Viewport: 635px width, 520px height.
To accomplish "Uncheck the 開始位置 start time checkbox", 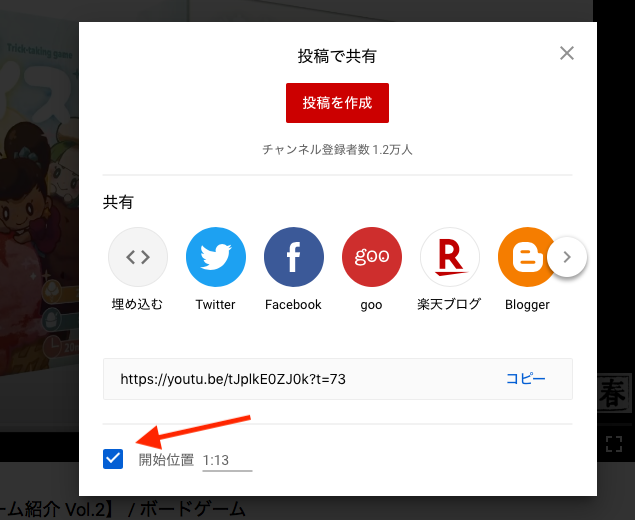I will tap(113, 459).
